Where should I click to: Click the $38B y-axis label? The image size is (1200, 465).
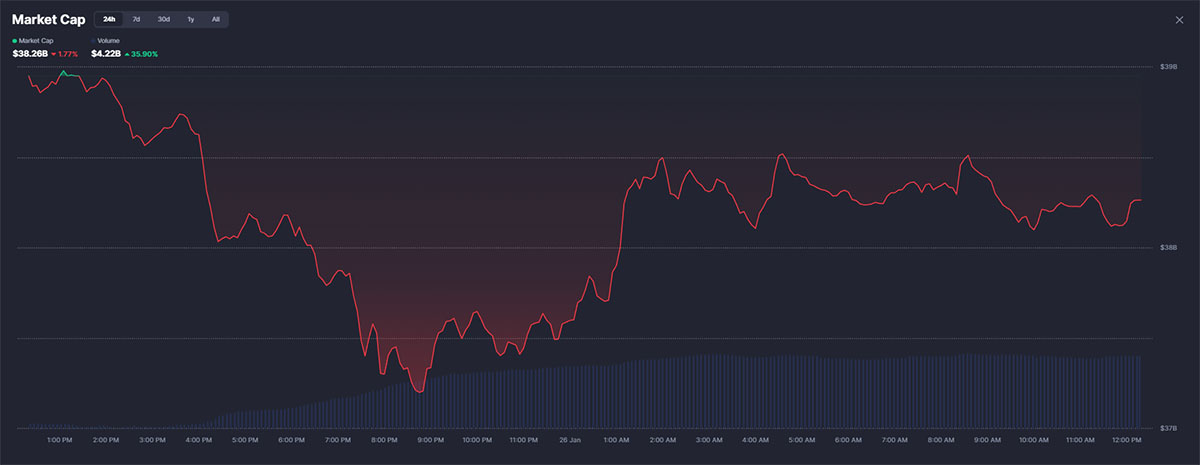pyautogui.click(x=1170, y=248)
